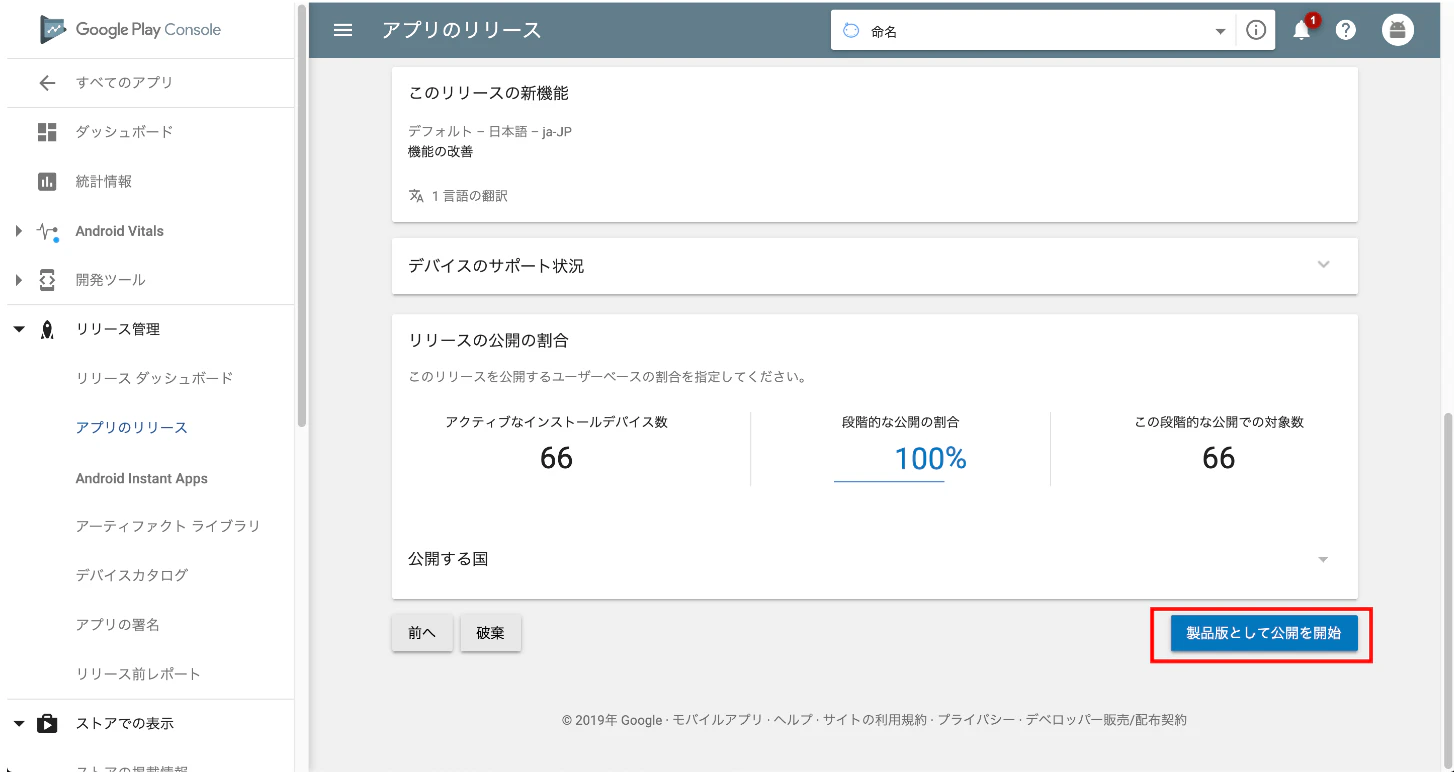Click the 100% rollout percentage field
The width and height of the screenshot is (1454, 778).
click(889, 459)
